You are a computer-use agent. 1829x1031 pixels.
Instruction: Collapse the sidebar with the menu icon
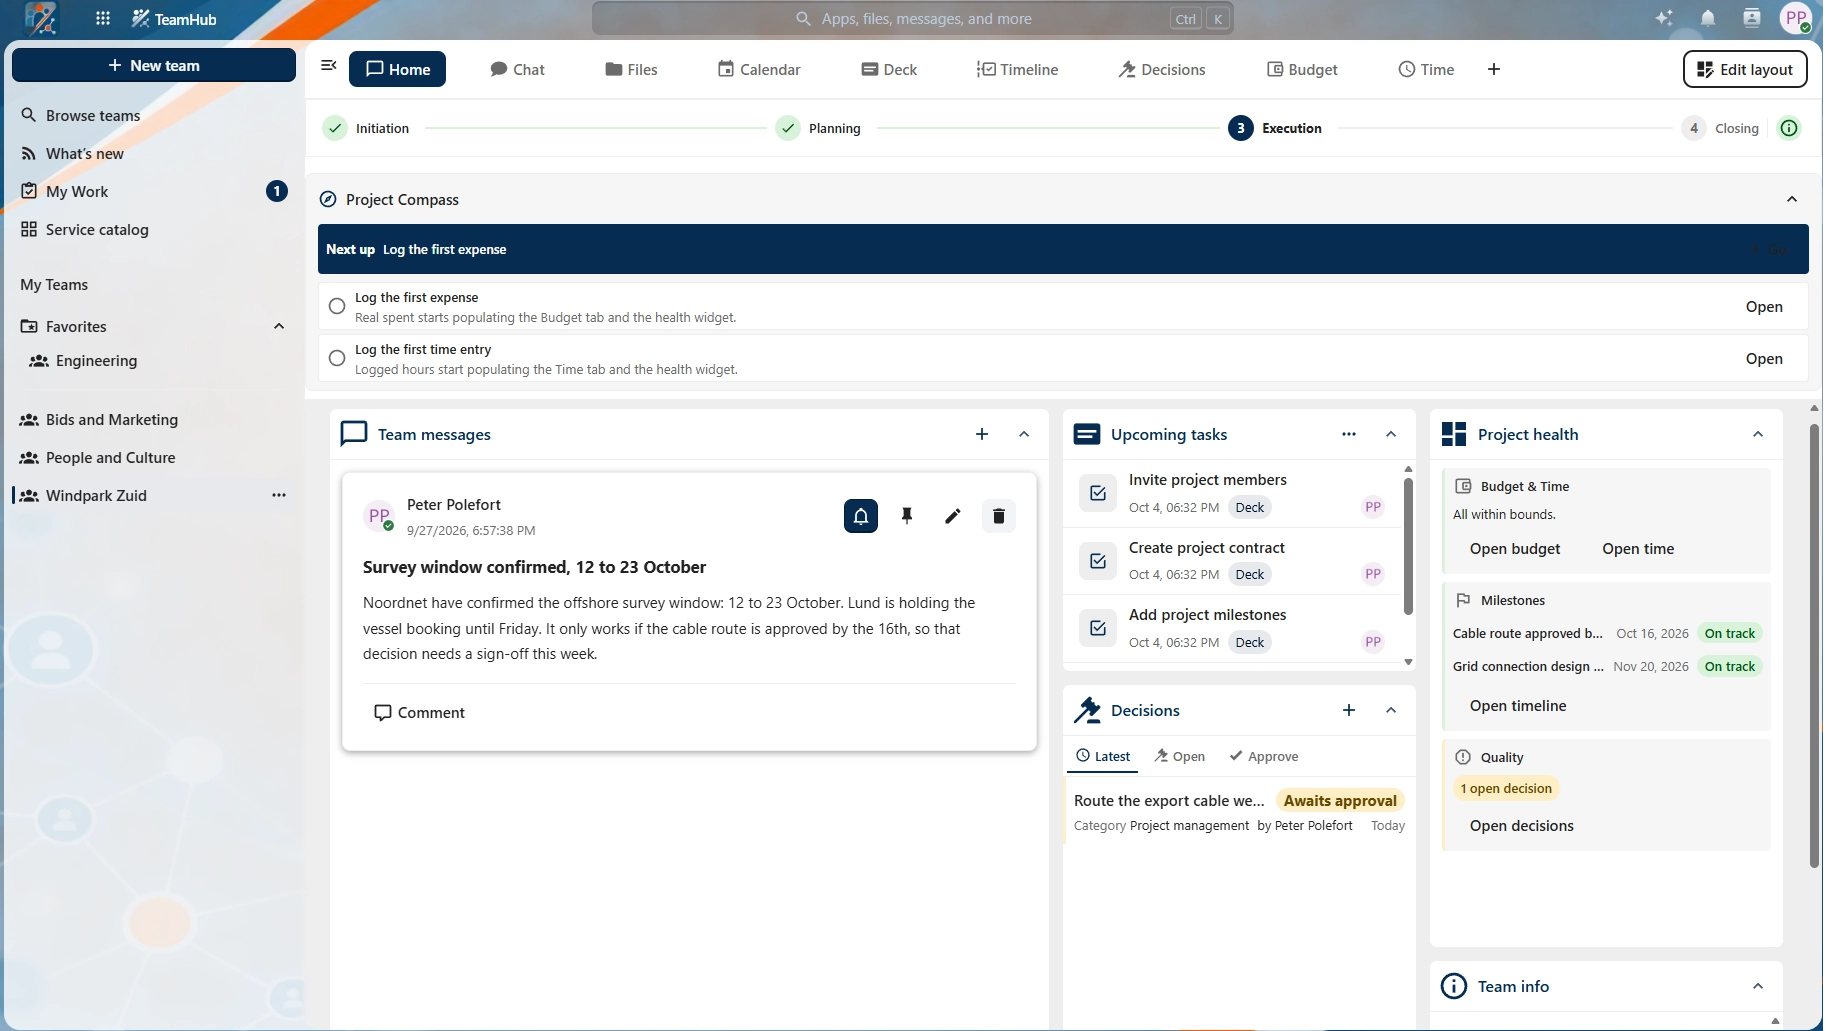pyautogui.click(x=328, y=66)
